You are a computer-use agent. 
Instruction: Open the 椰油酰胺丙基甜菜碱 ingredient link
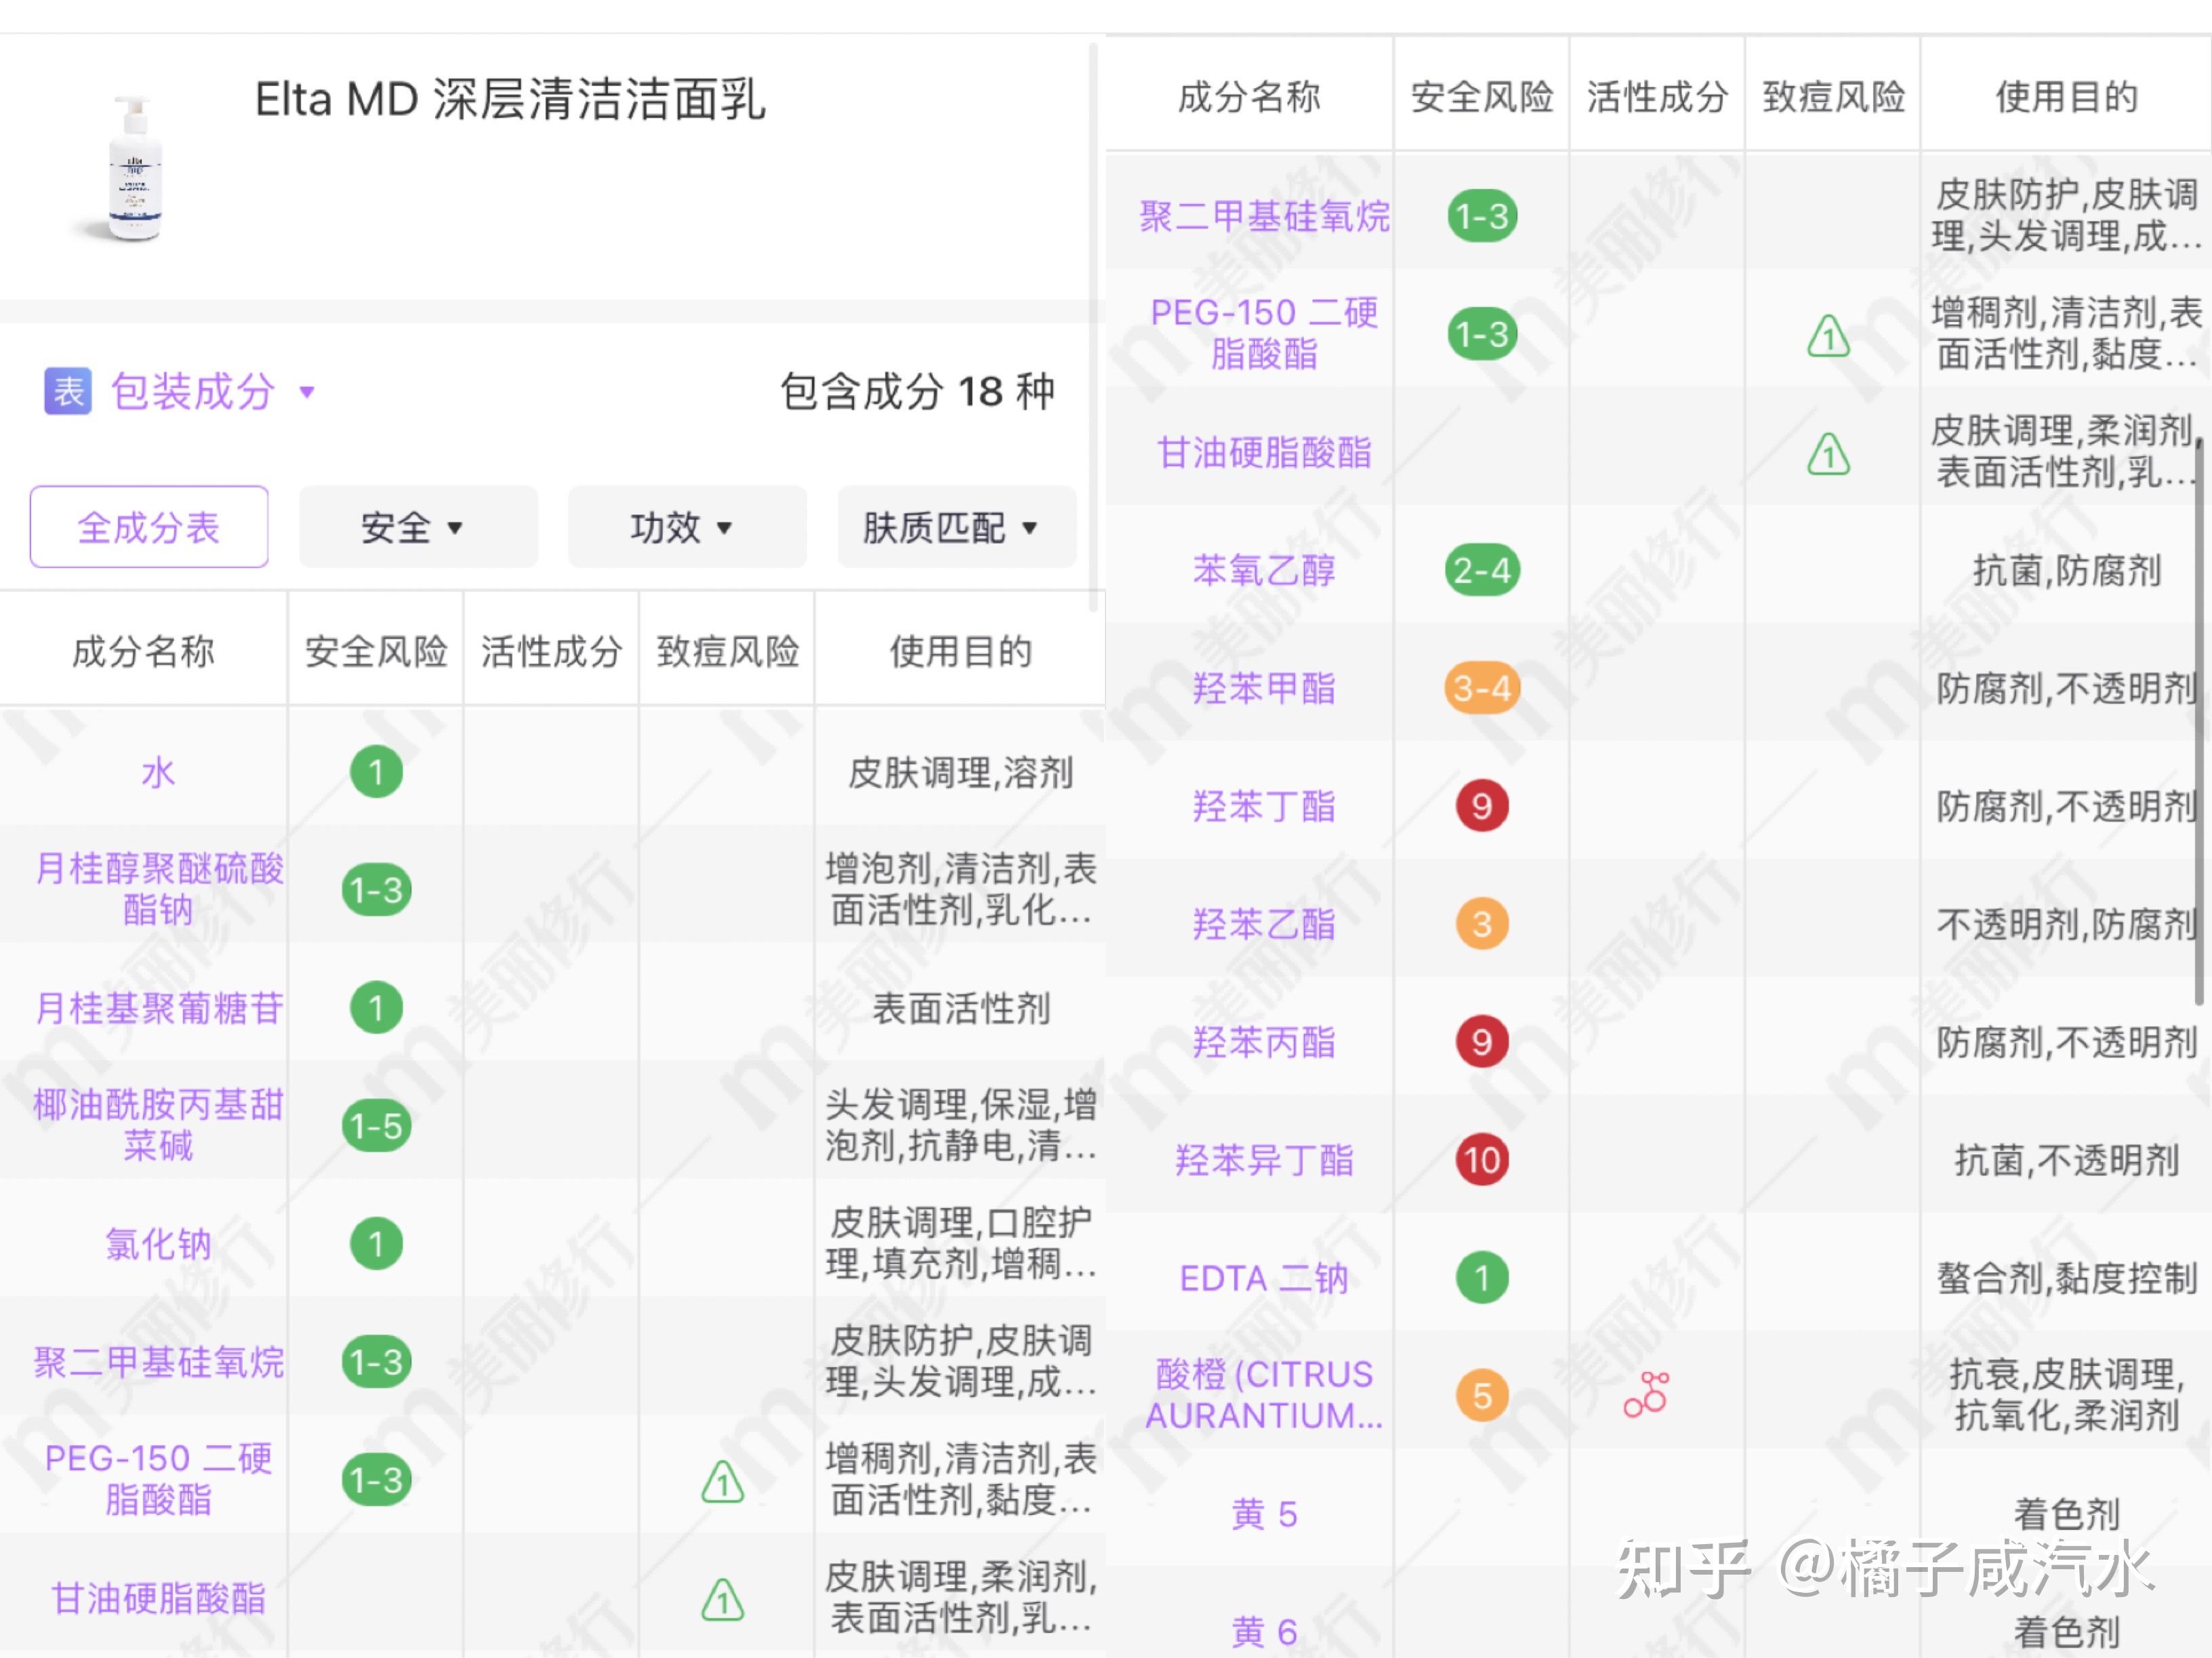tap(158, 1125)
